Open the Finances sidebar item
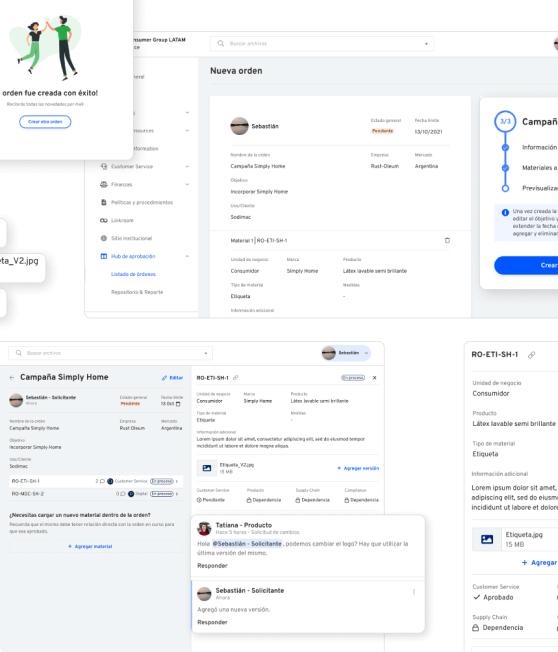 121,184
